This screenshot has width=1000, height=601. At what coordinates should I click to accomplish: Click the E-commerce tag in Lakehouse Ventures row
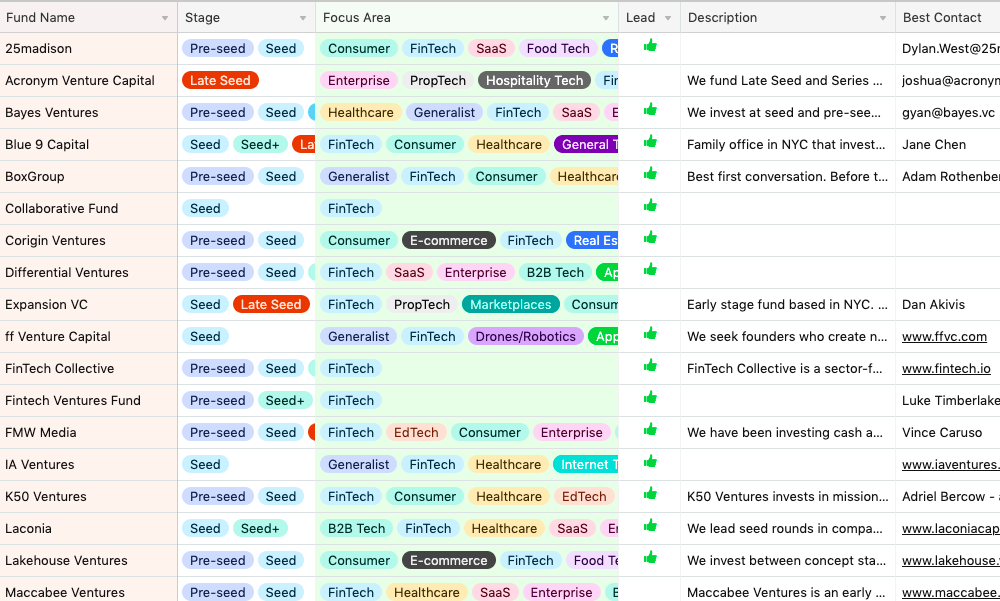coord(448,560)
